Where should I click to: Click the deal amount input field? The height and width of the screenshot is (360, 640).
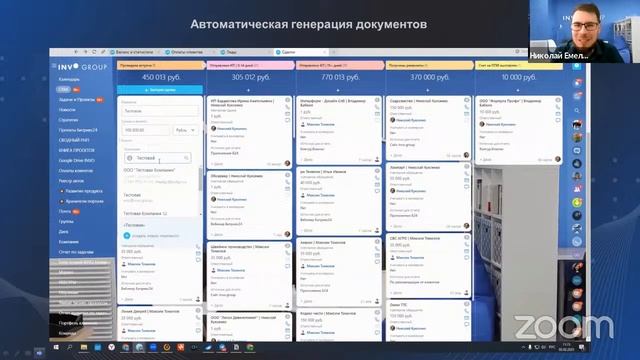pos(145,130)
